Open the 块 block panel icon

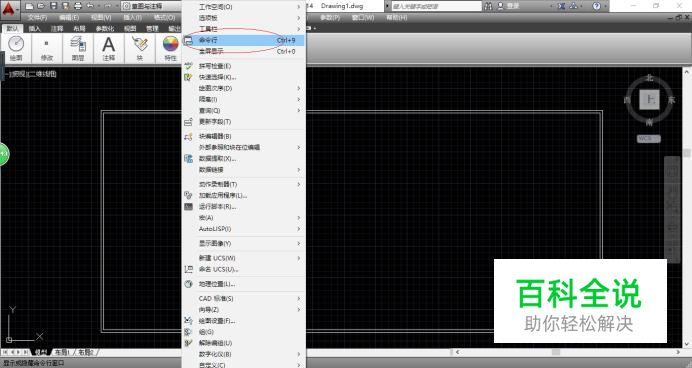(x=140, y=49)
